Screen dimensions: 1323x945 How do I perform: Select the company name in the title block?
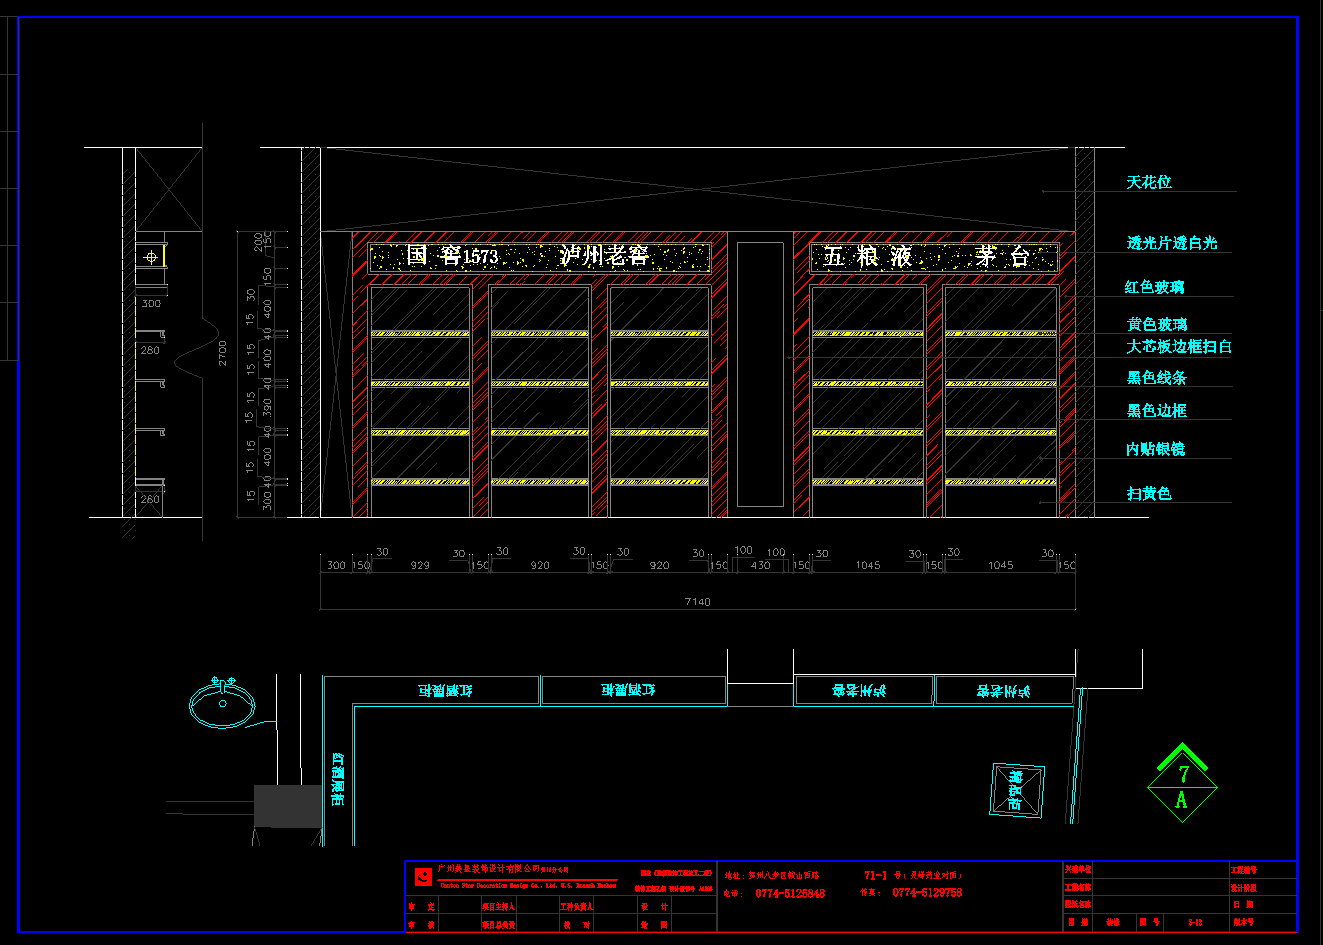(503, 870)
